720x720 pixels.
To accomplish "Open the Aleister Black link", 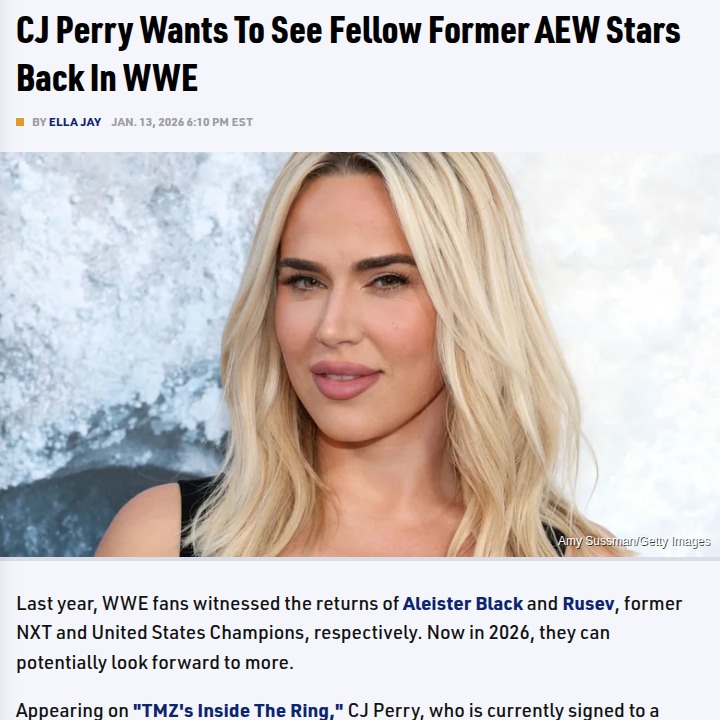I will (462, 603).
